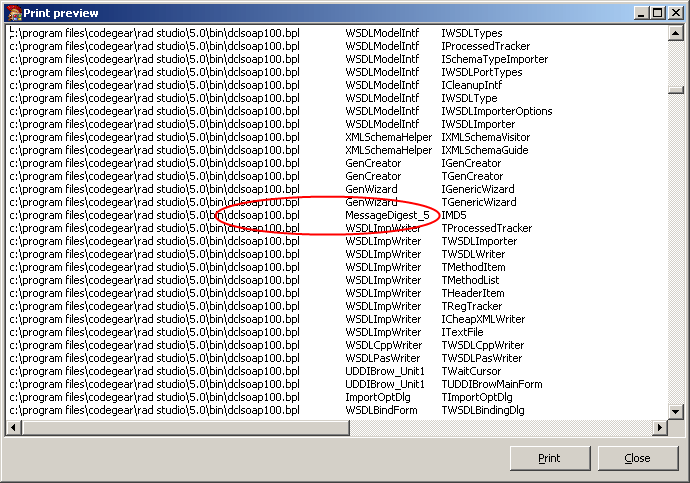The width and height of the screenshot is (690, 483).
Task: Click the vertical scrollbar thumb
Action: (x=675, y=90)
